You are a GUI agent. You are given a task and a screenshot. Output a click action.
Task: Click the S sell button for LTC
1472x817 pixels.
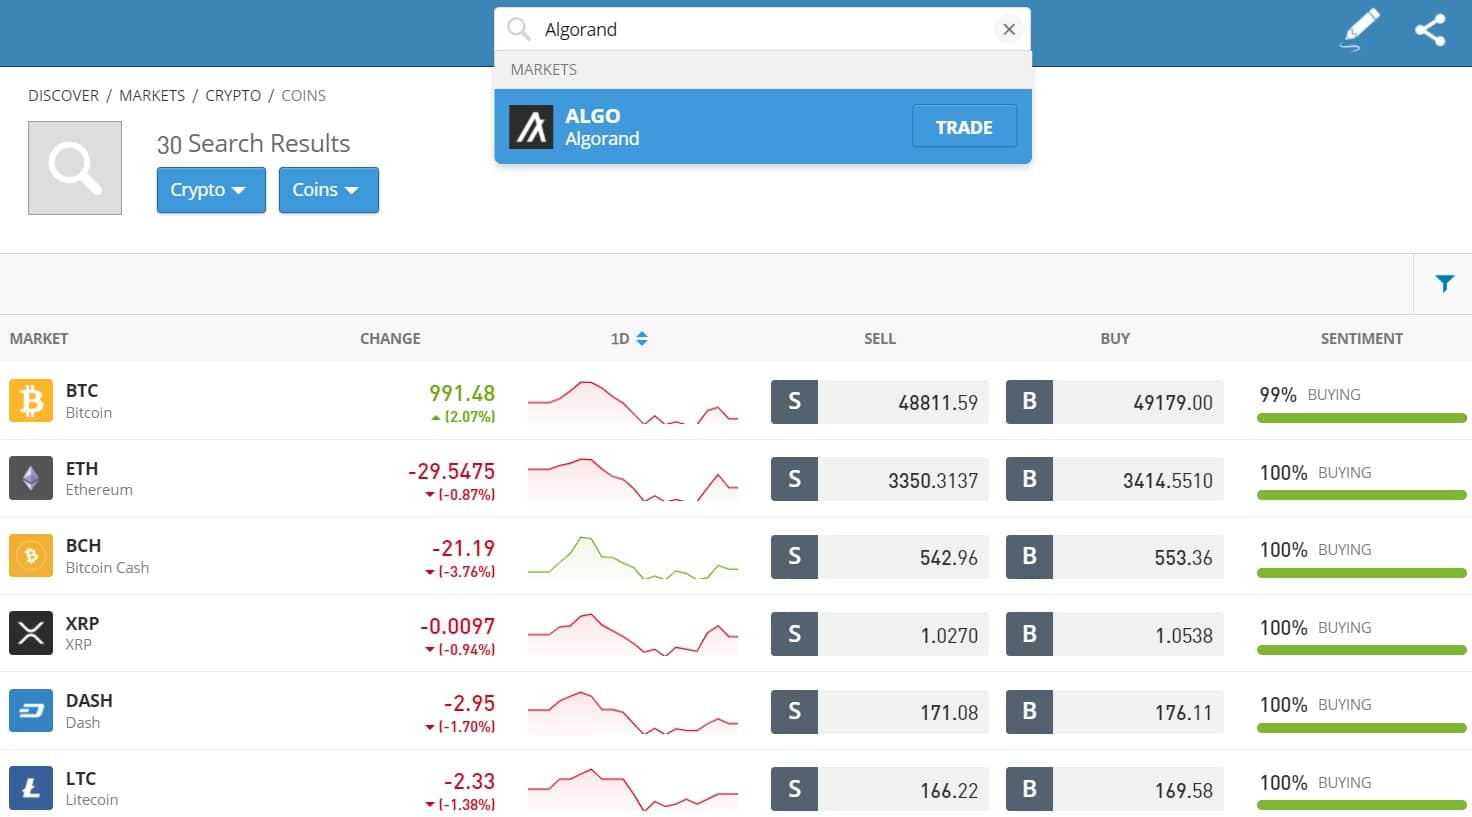[794, 789]
